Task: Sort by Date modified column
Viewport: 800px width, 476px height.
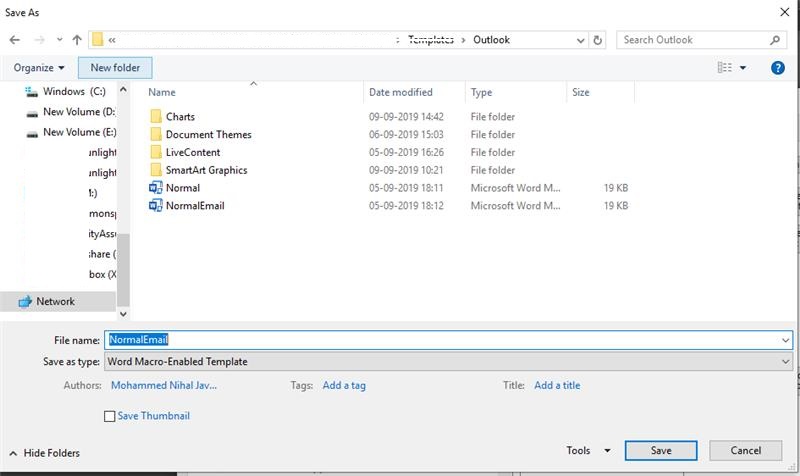Action: click(401, 92)
